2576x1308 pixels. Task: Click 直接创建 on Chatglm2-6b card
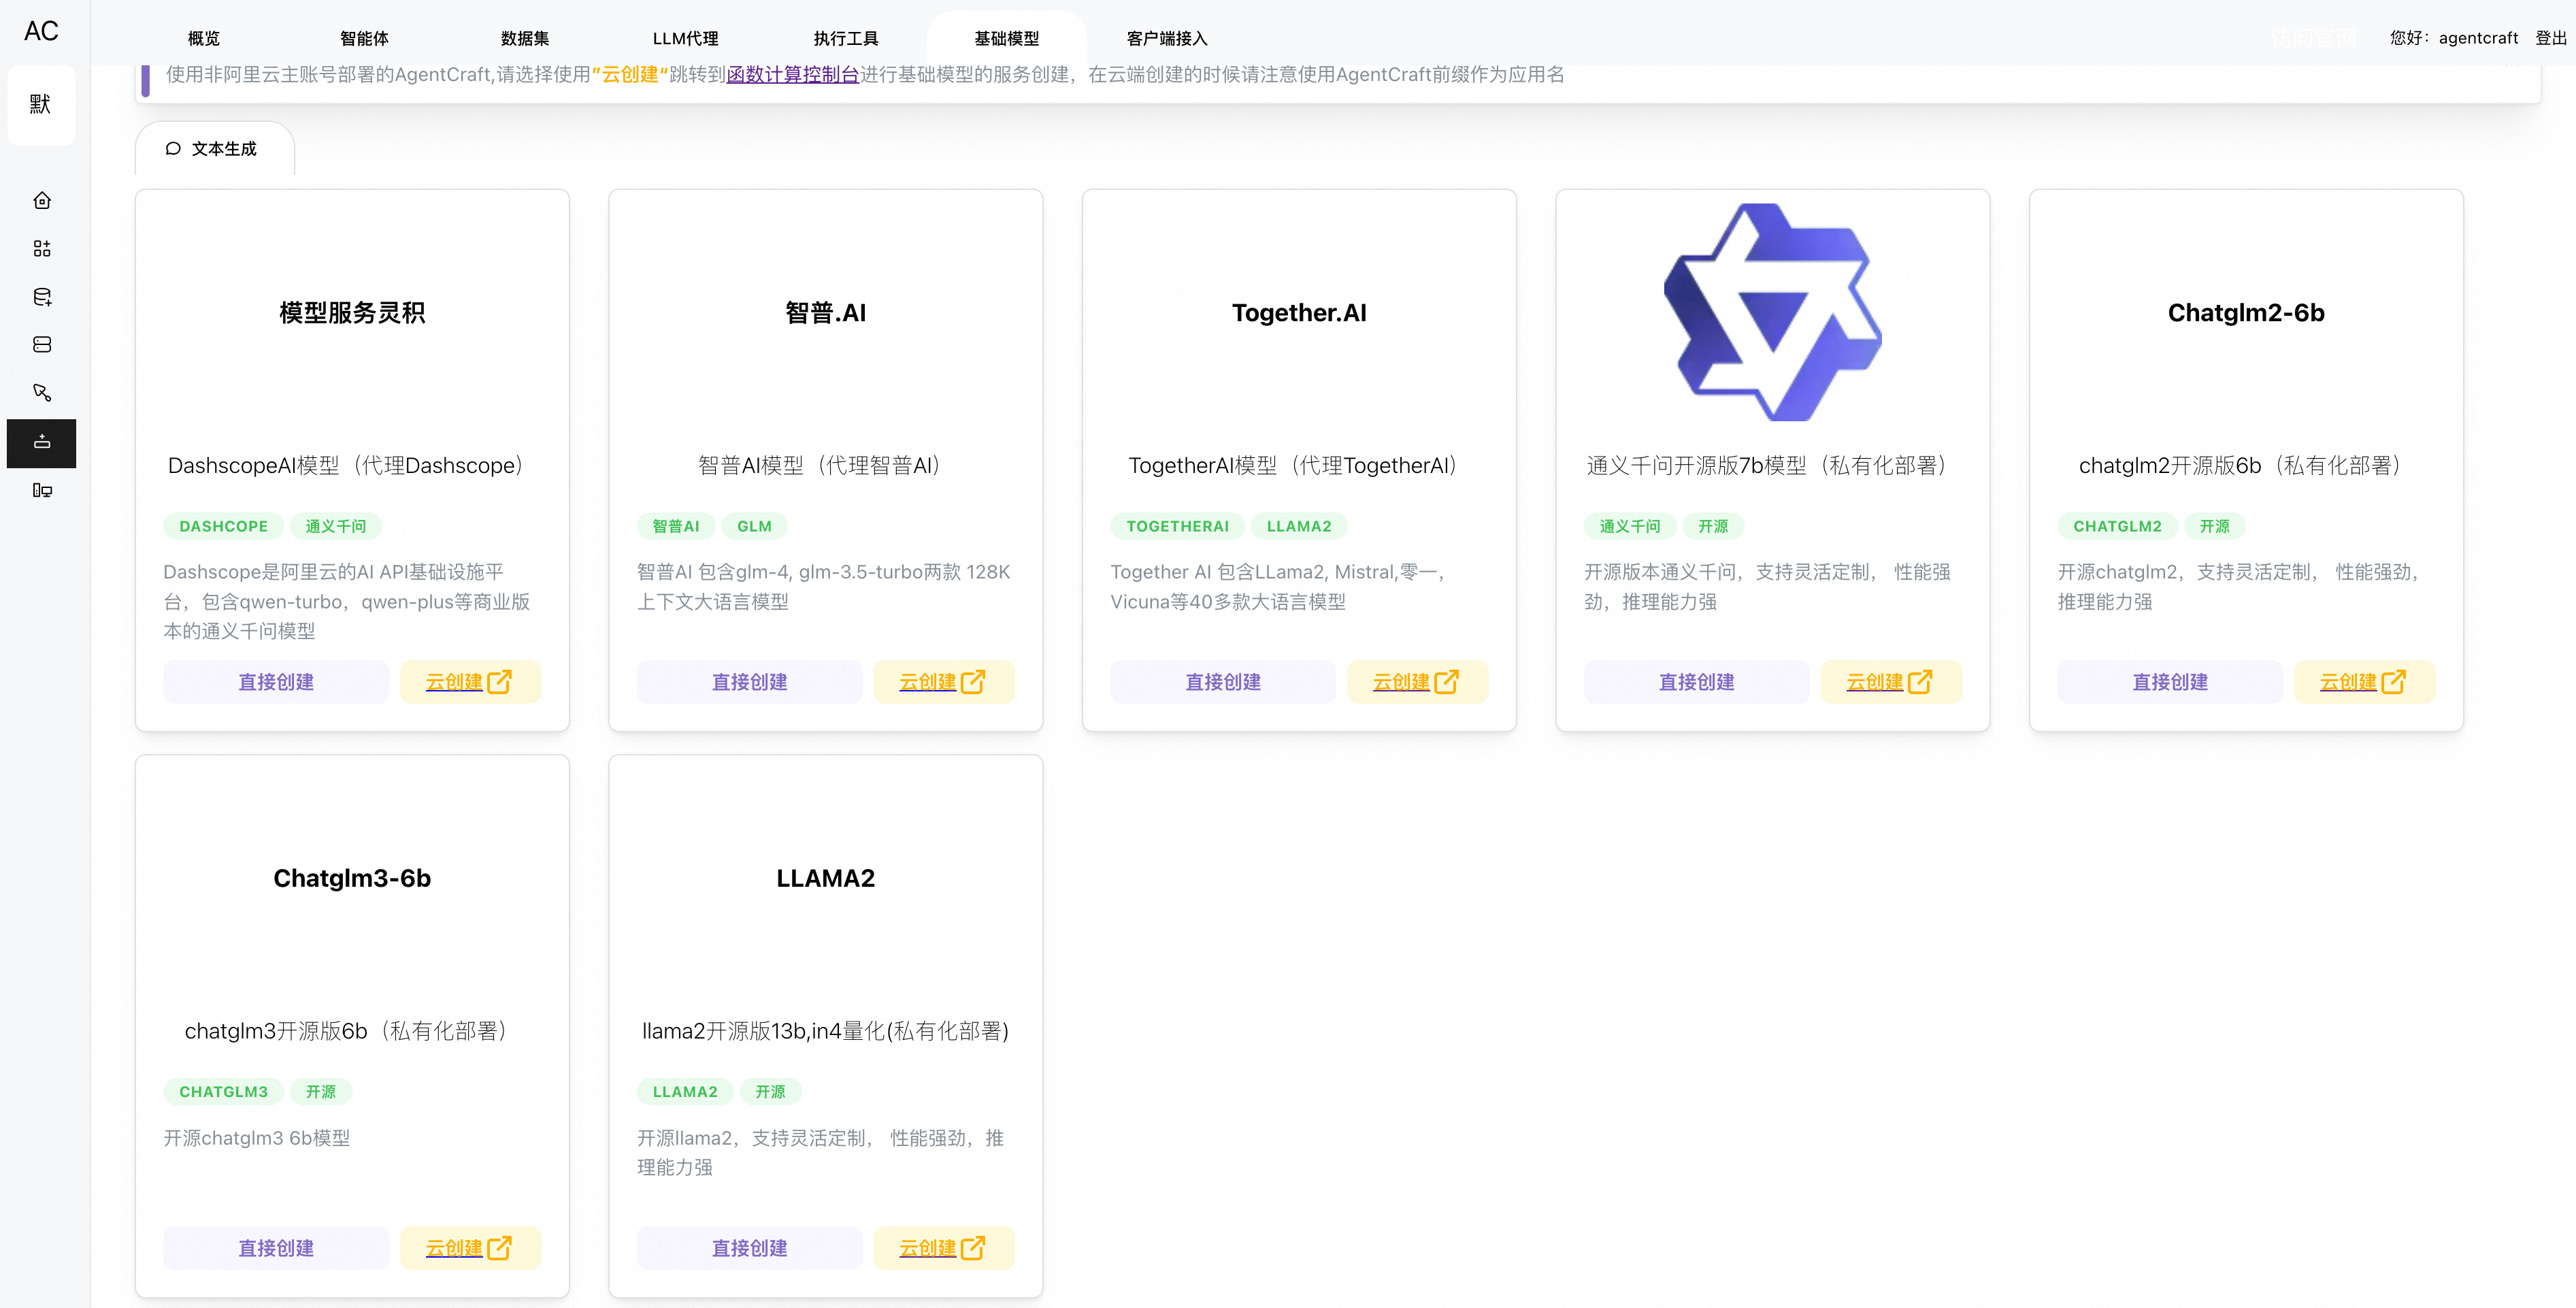pyautogui.click(x=2170, y=682)
